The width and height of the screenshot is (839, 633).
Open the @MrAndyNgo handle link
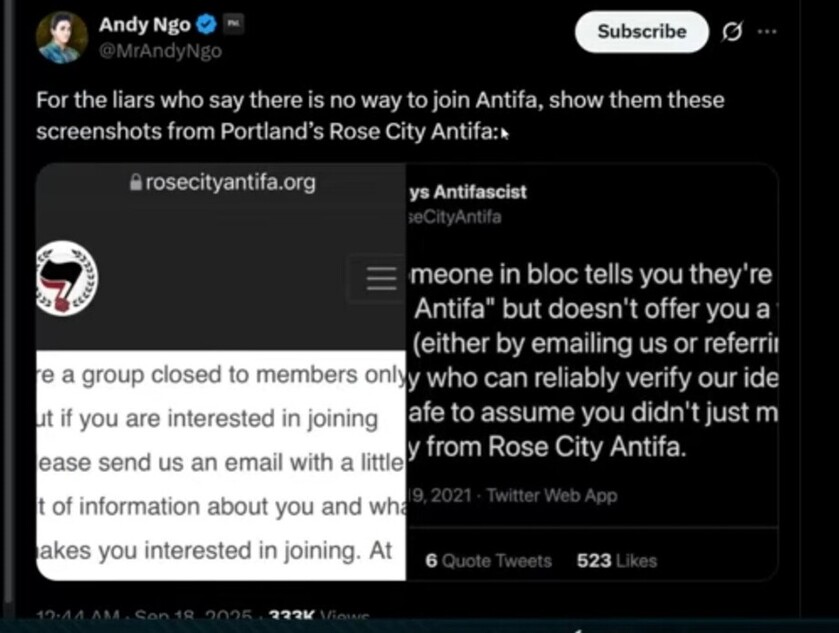tap(159, 50)
